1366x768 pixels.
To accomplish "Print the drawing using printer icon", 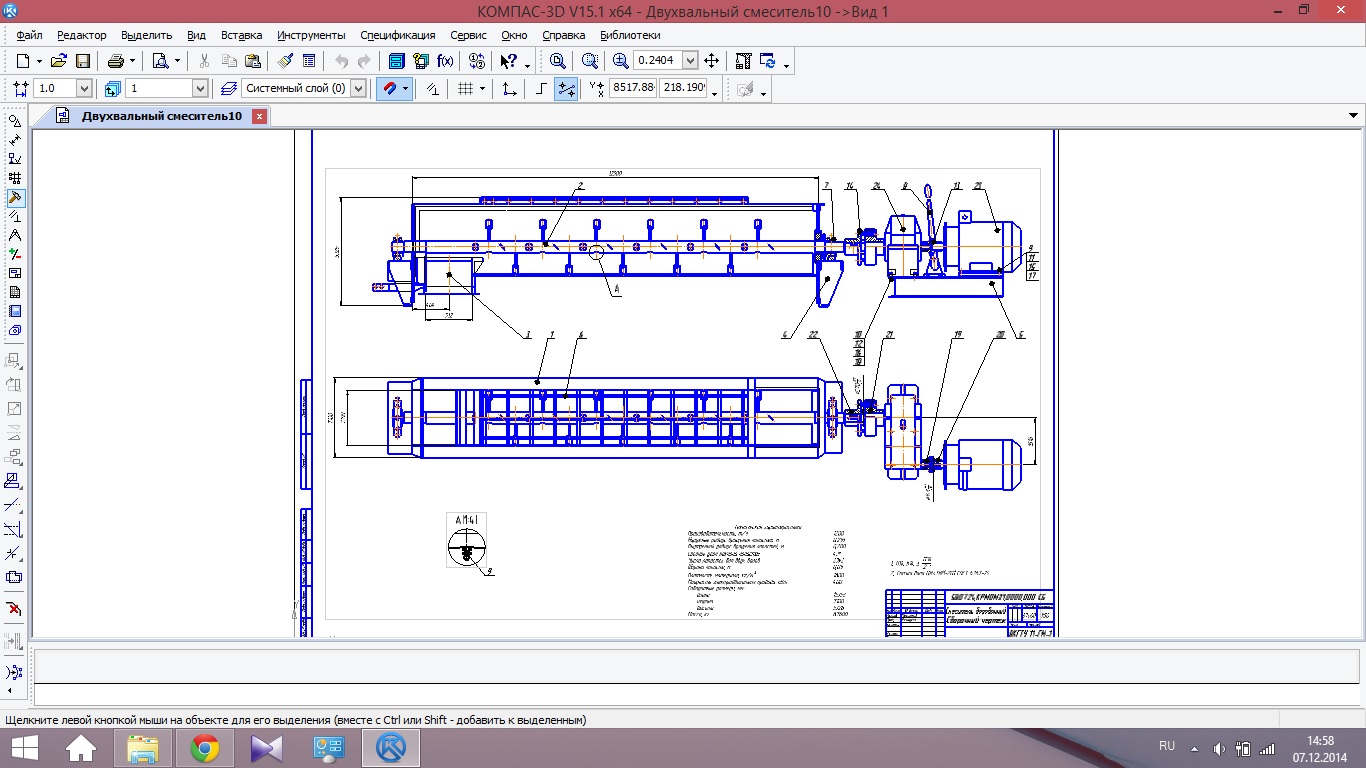I will 115,61.
